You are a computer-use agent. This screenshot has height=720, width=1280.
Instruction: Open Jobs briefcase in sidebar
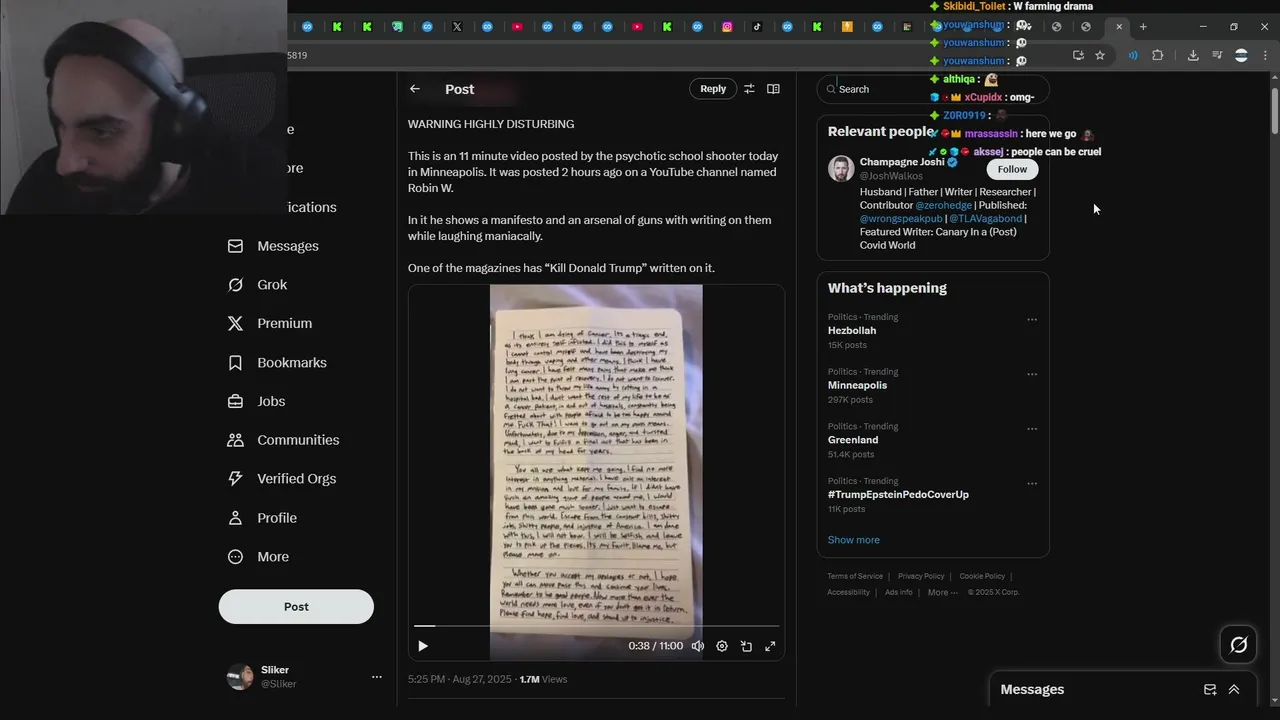point(235,401)
